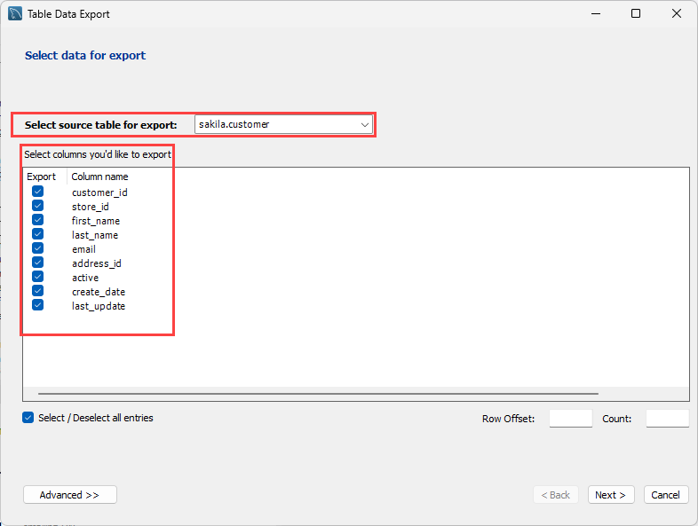This screenshot has height=526, width=698.
Task: Uncheck the active column checkbox
Action: [38, 277]
